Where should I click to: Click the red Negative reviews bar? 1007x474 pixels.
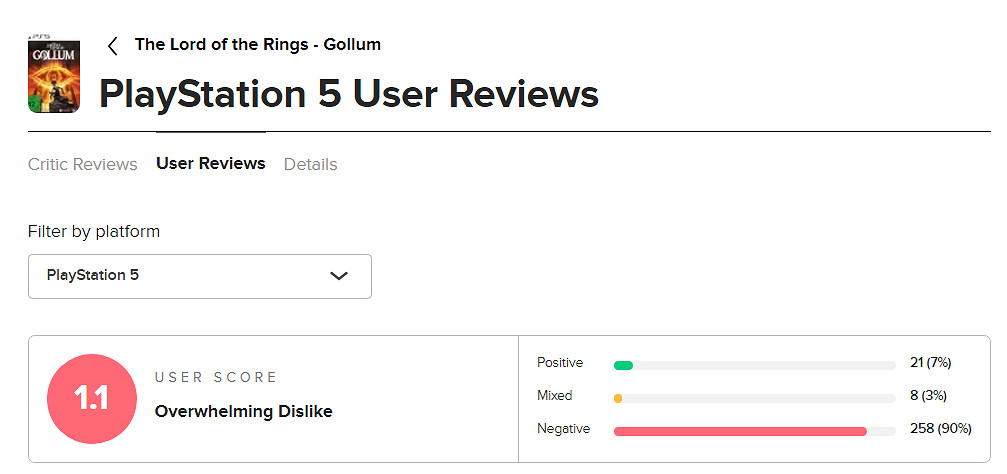pyautogui.click(x=740, y=431)
